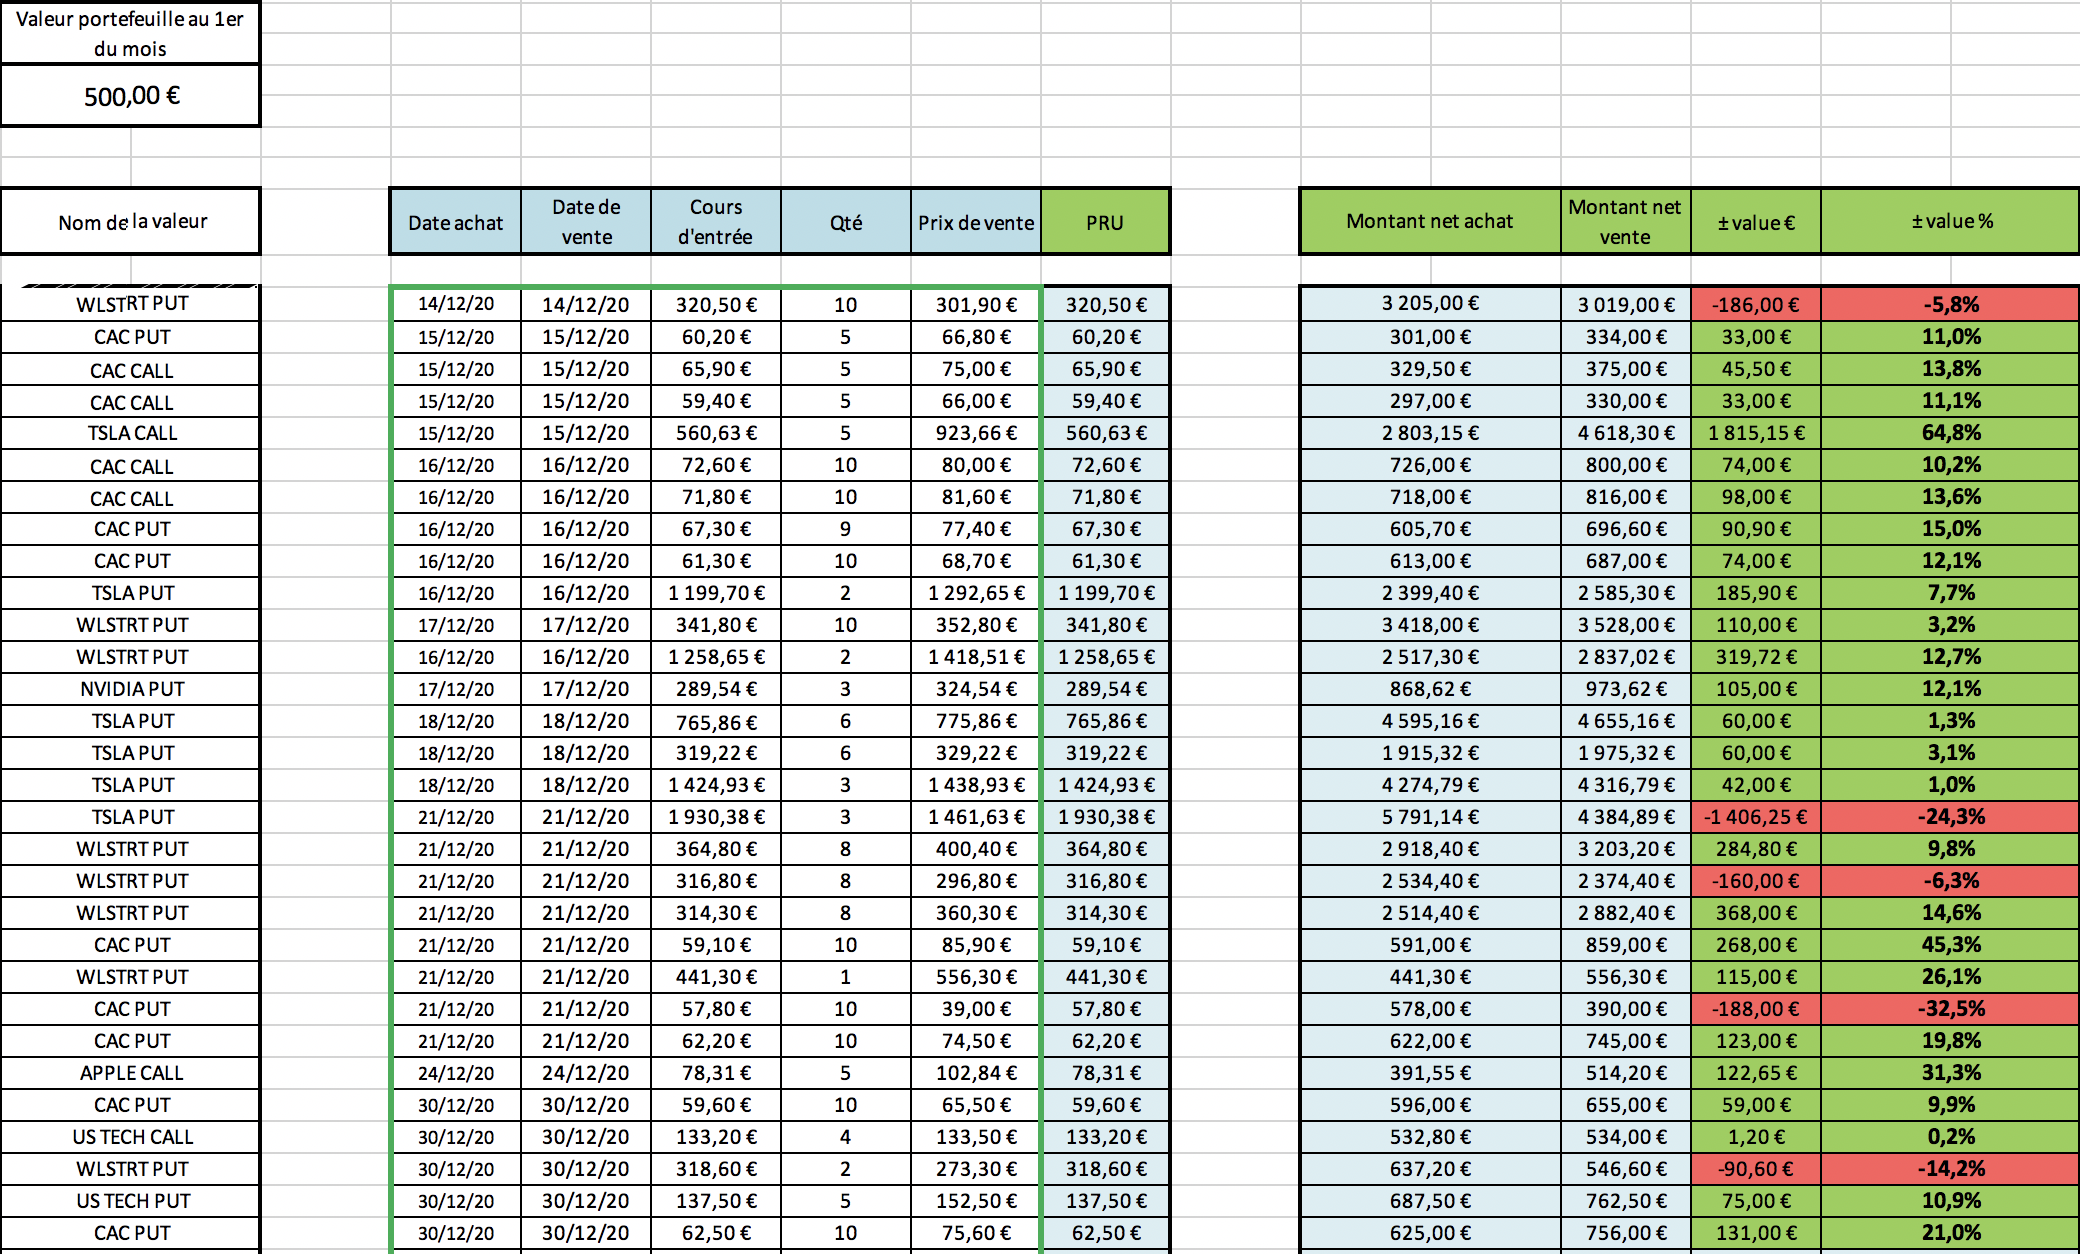
Task: Select the '±value %' column header
Action: (x=1951, y=221)
